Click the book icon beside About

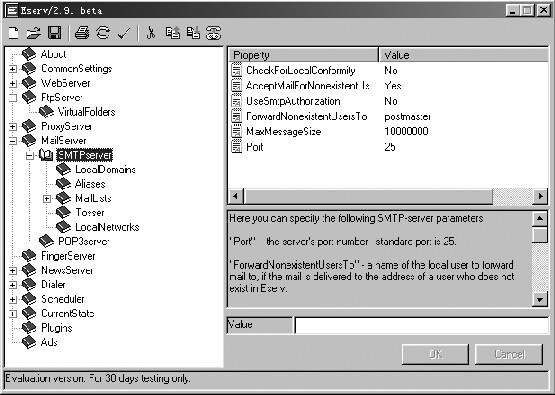(x=29, y=54)
